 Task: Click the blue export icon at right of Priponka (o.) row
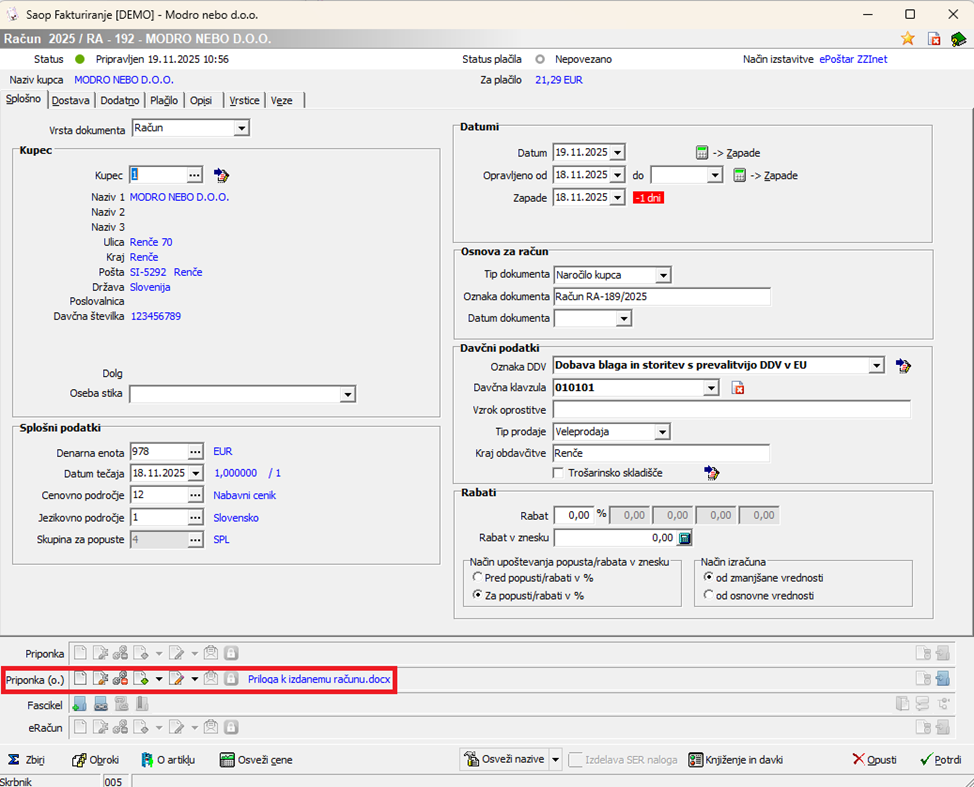[x=942, y=678]
